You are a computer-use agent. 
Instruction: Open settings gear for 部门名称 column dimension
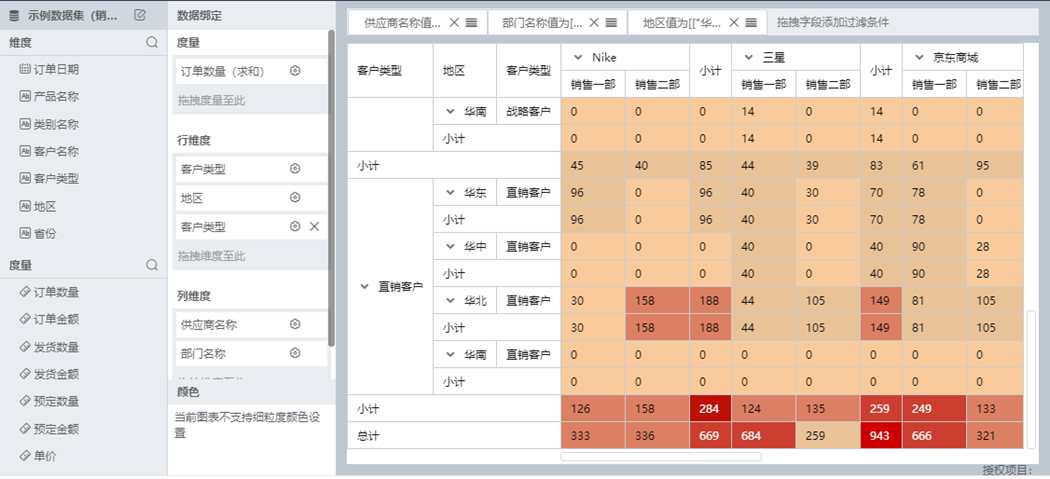(x=295, y=352)
